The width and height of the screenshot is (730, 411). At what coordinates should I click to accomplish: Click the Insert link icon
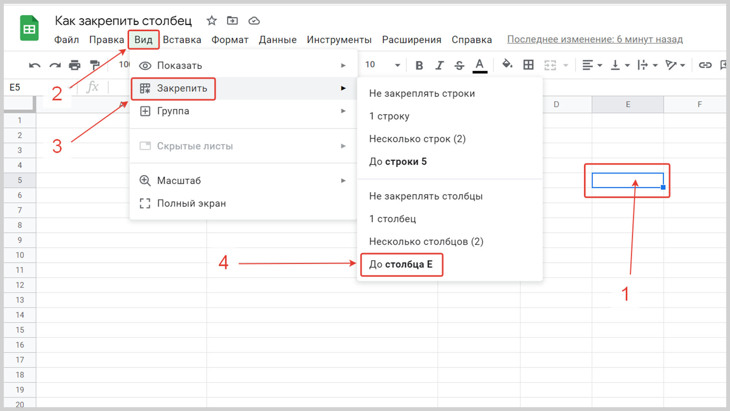[705, 65]
